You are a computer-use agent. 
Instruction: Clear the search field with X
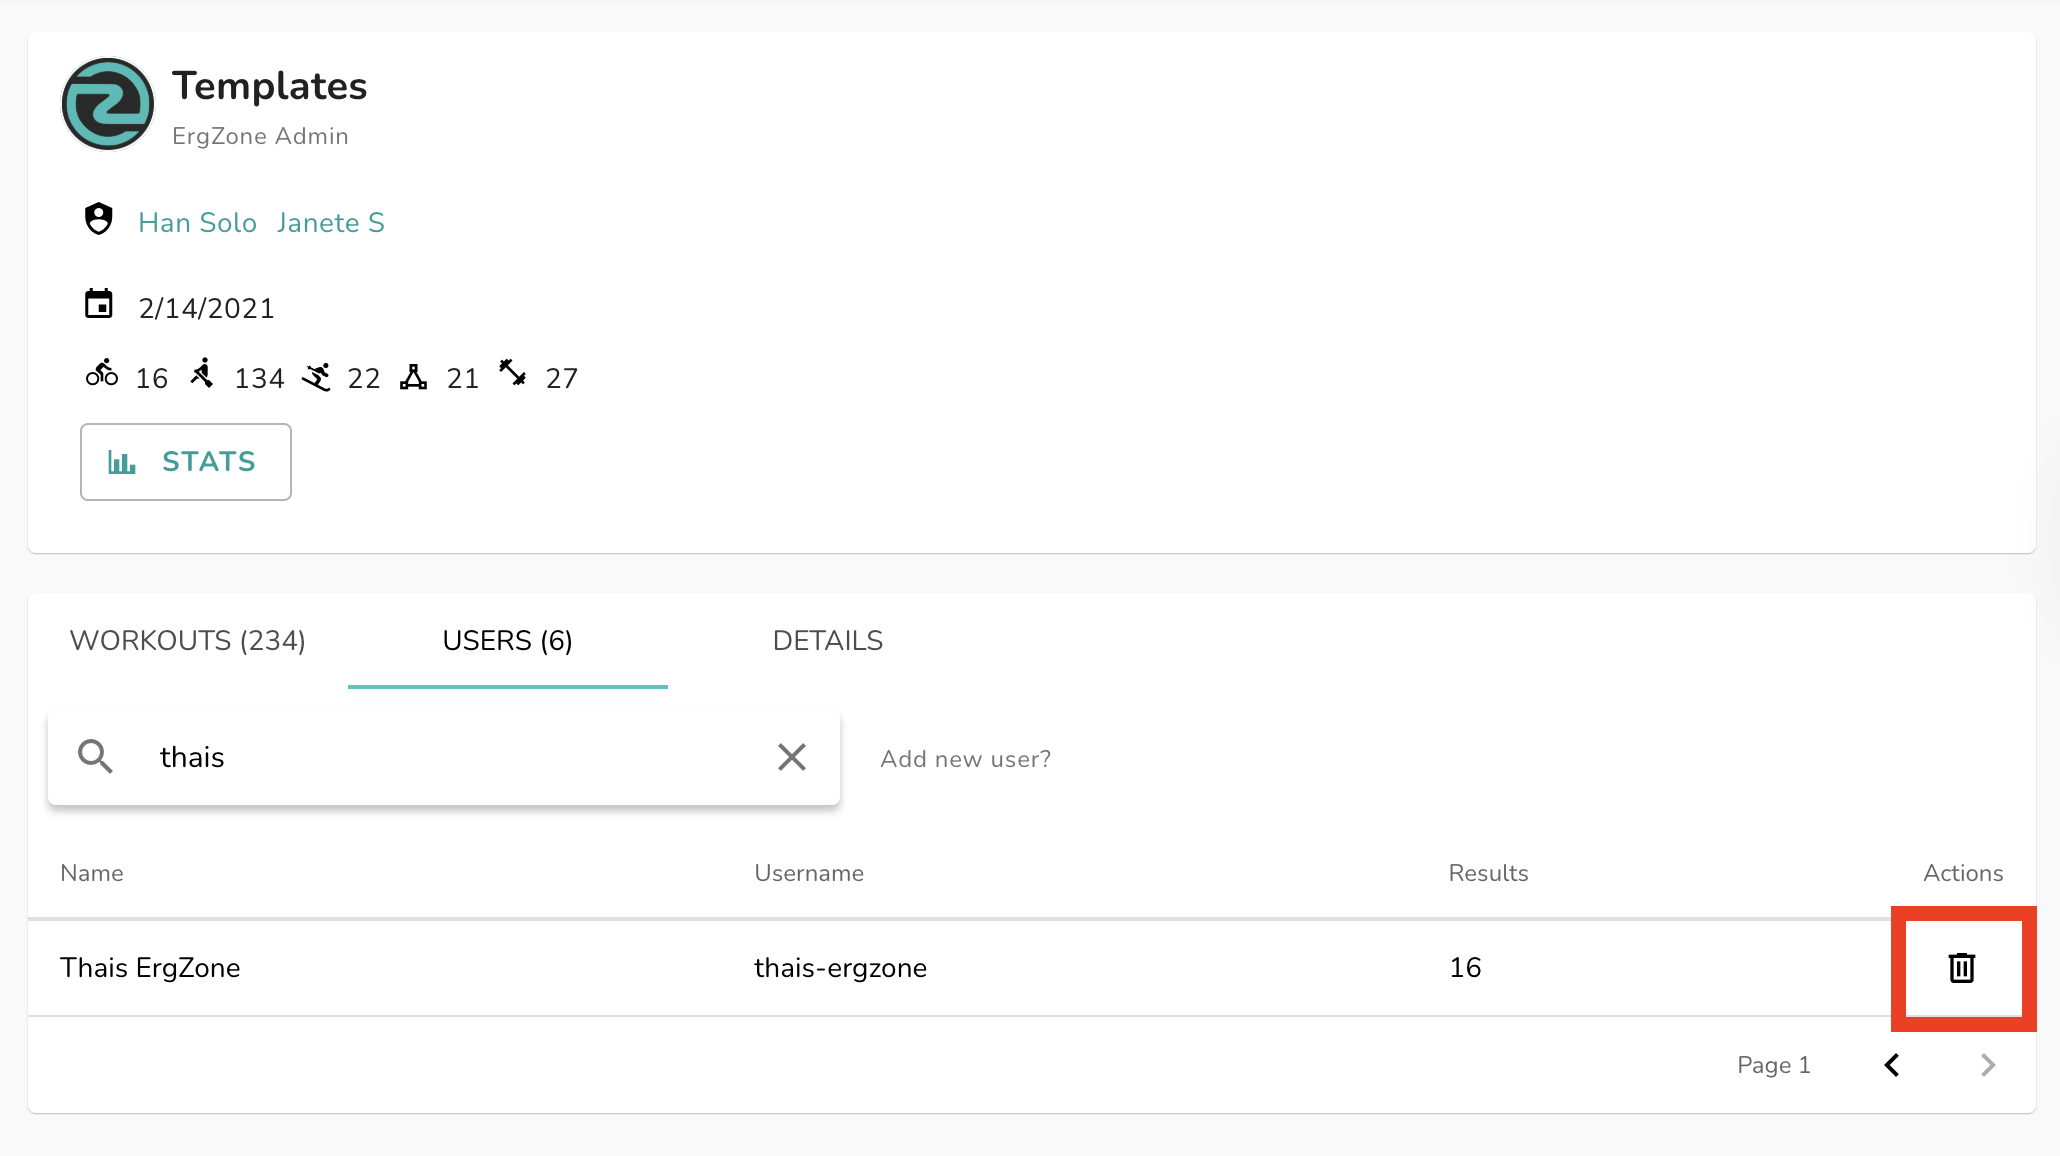(x=791, y=757)
